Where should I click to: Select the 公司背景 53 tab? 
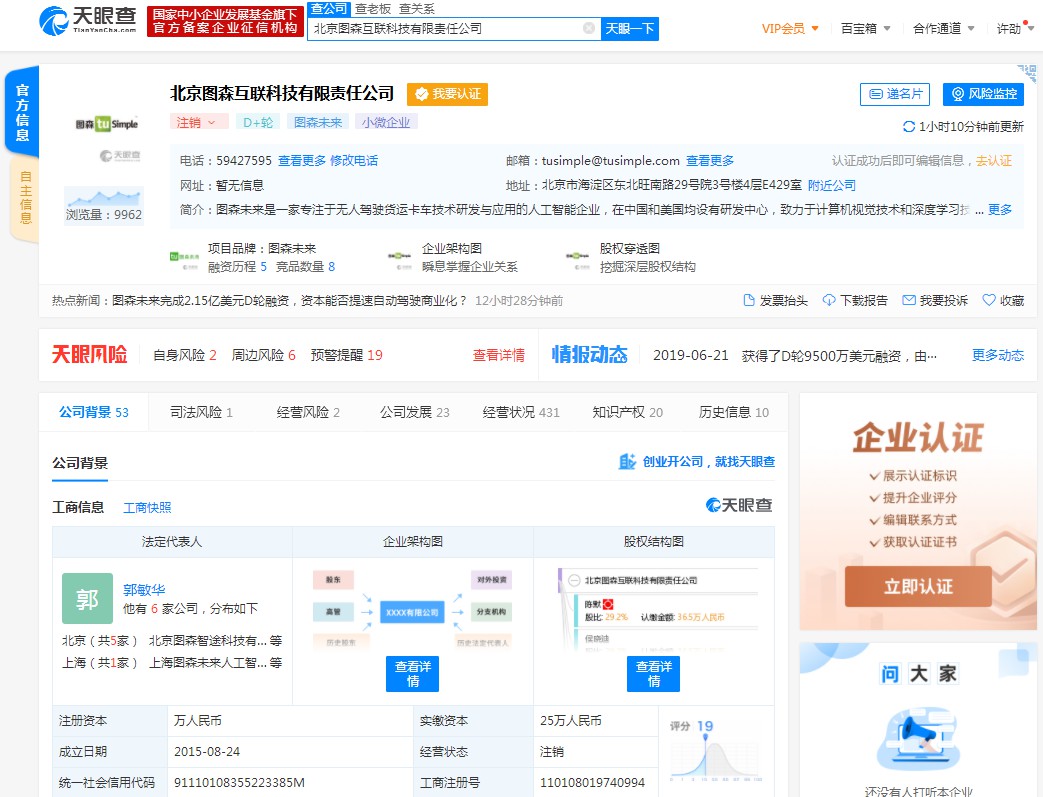[x=94, y=412]
